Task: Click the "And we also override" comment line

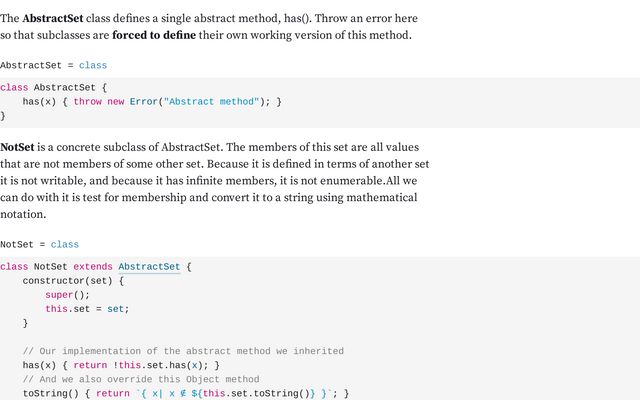Action: click(140, 380)
